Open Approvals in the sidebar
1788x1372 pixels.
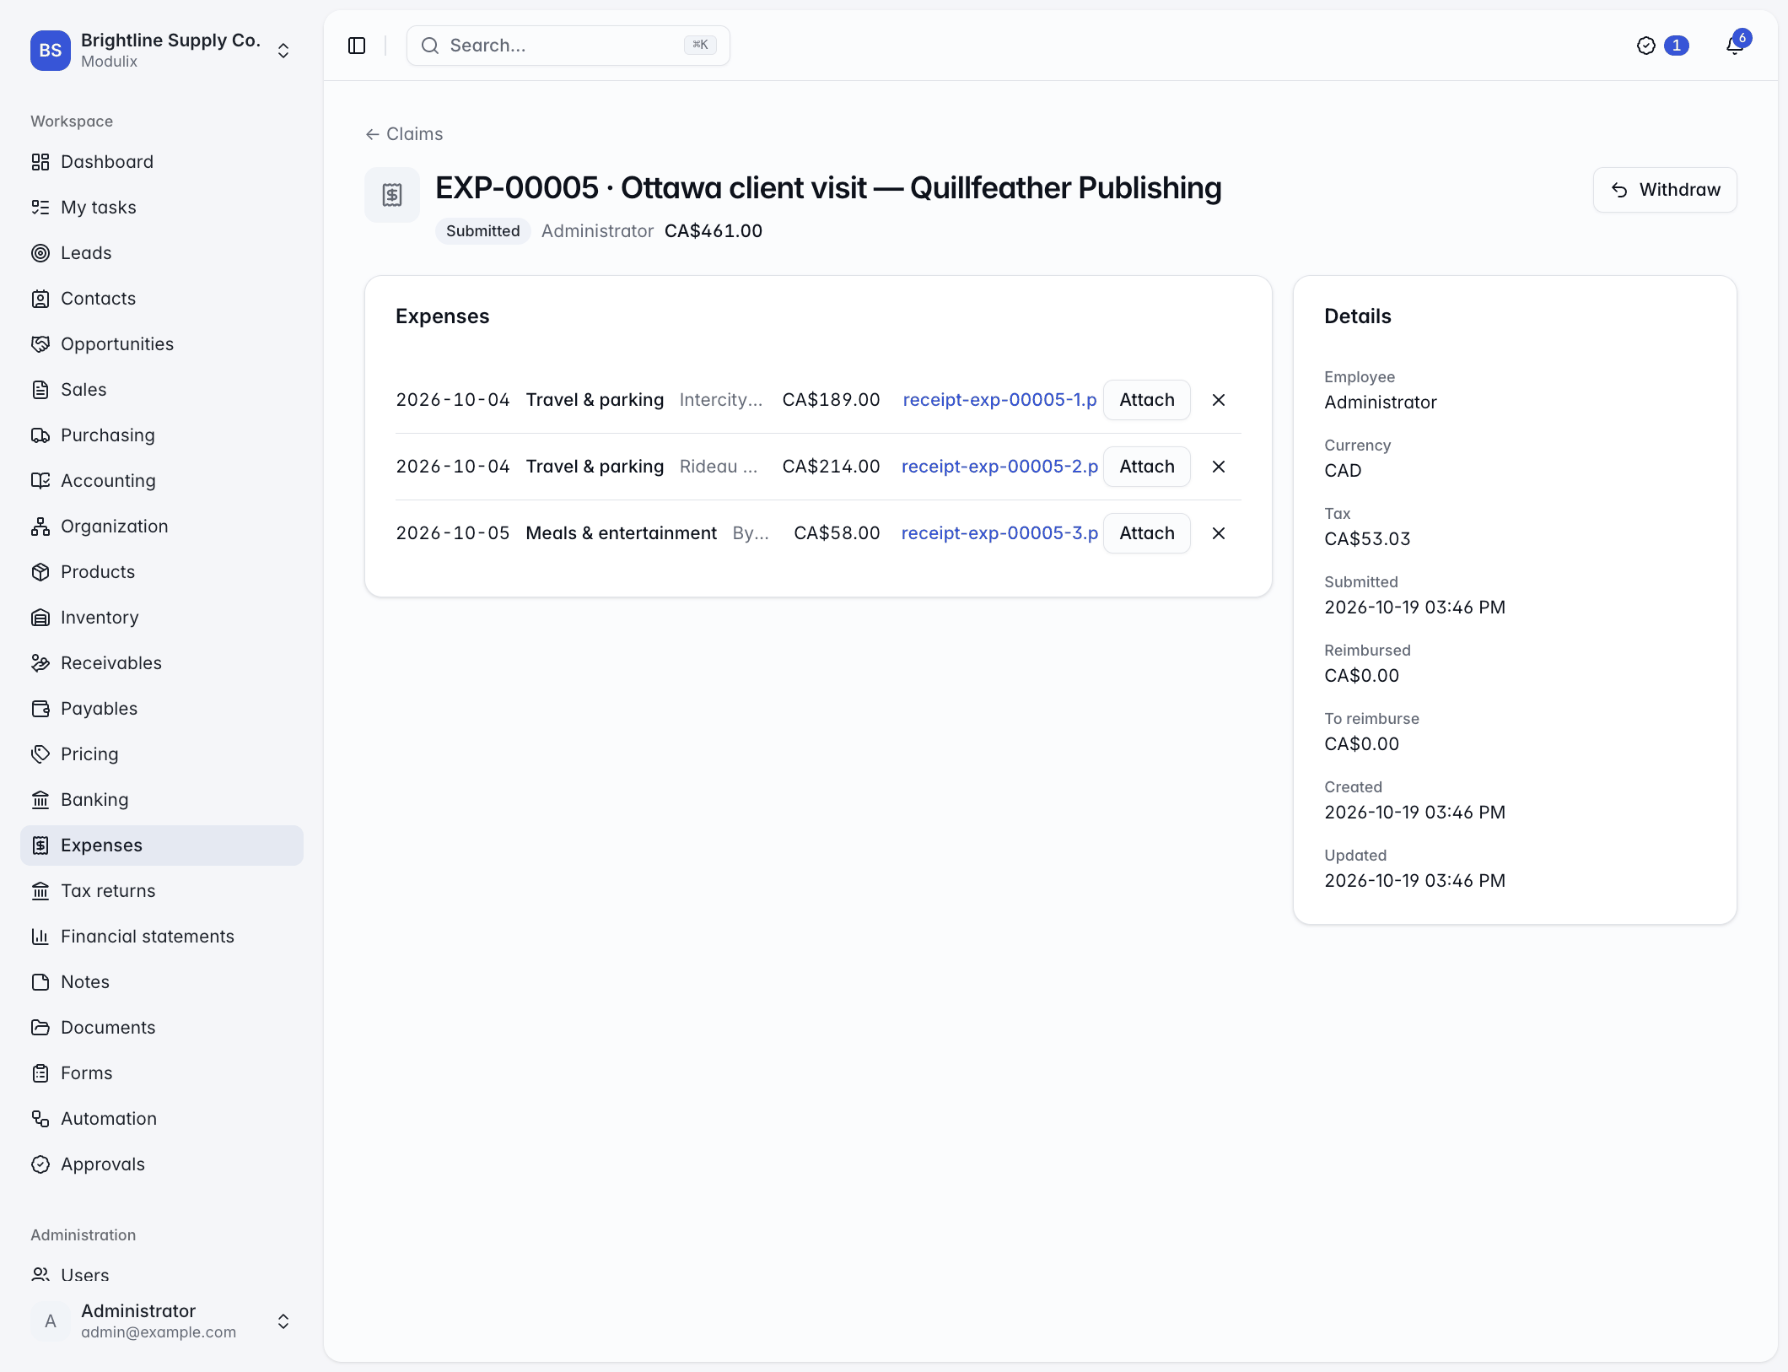[162, 1164]
